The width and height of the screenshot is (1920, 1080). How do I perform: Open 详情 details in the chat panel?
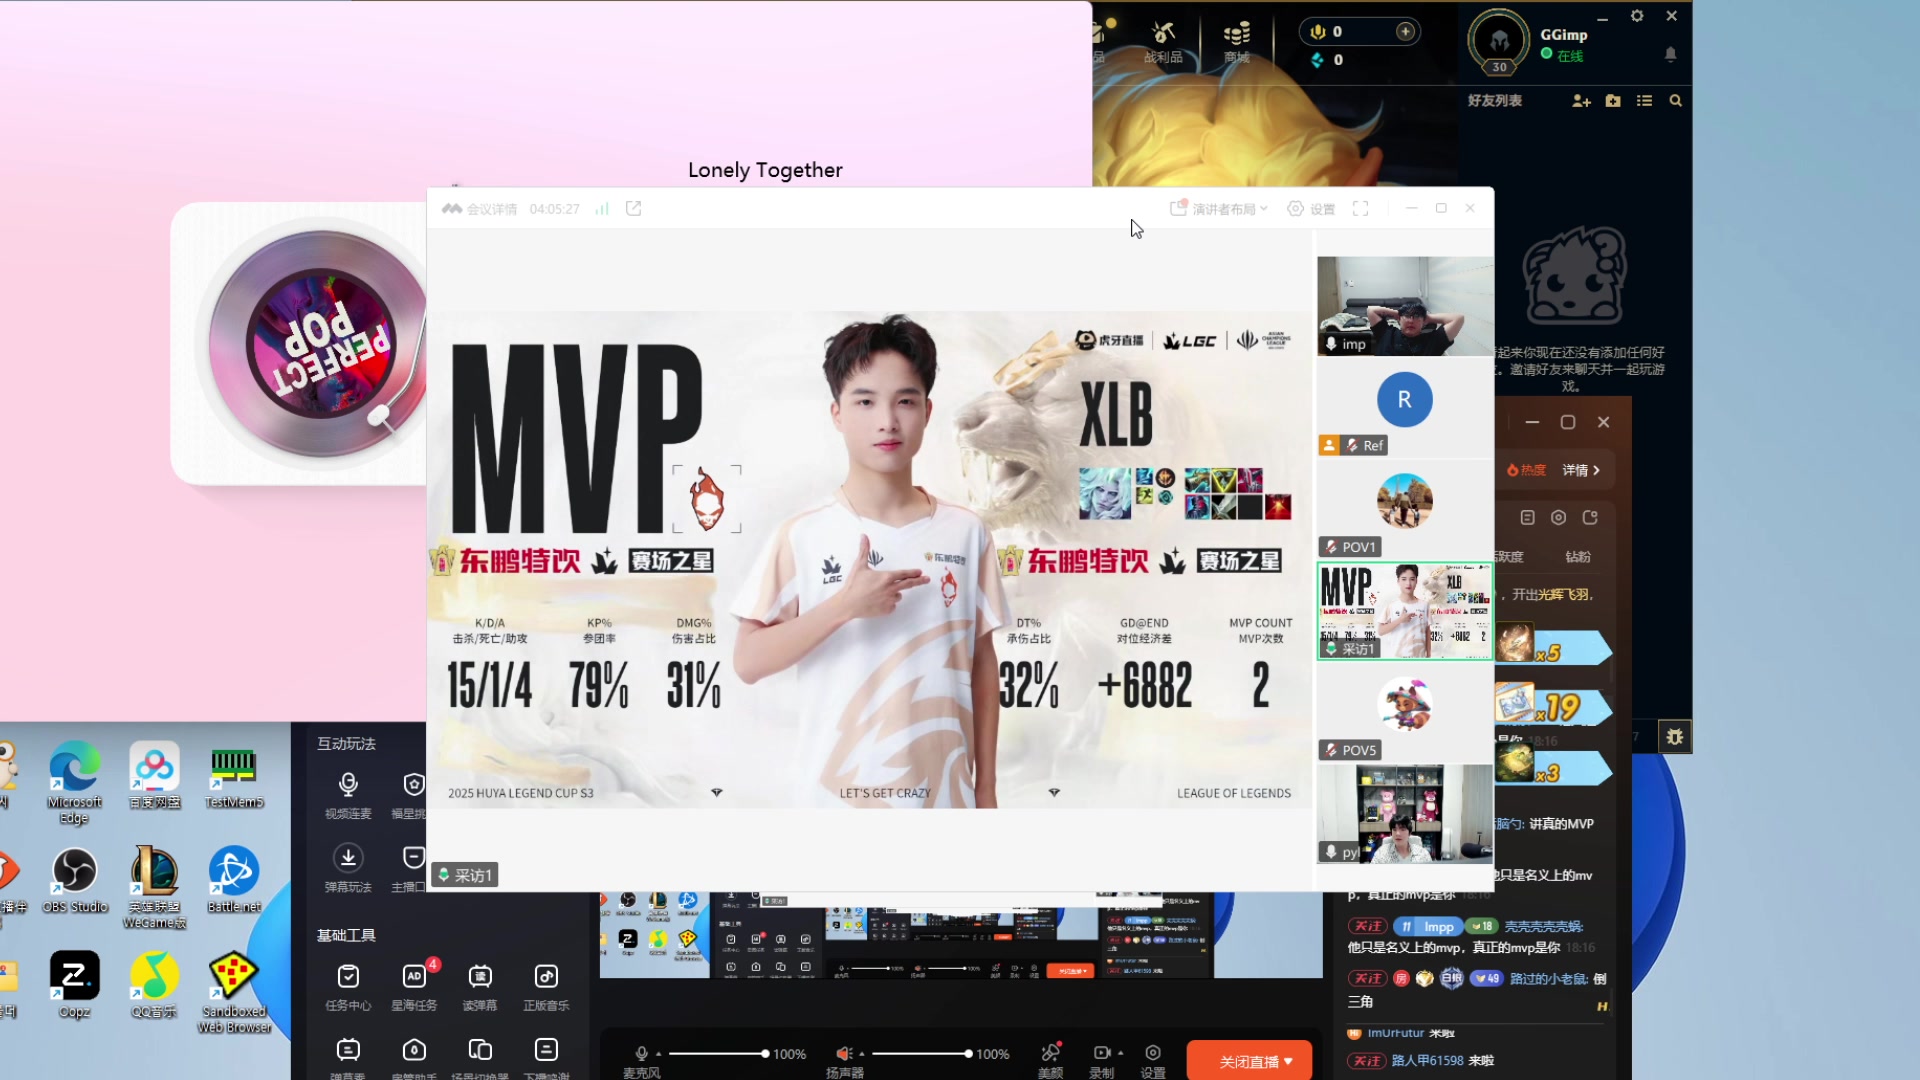(1581, 470)
